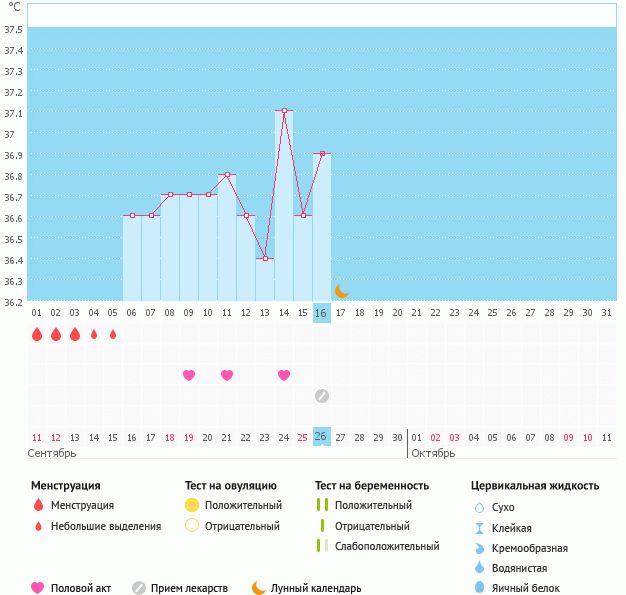
Task: Click the Клейкая cervical fluid legend icon
Action: (x=478, y=528)
